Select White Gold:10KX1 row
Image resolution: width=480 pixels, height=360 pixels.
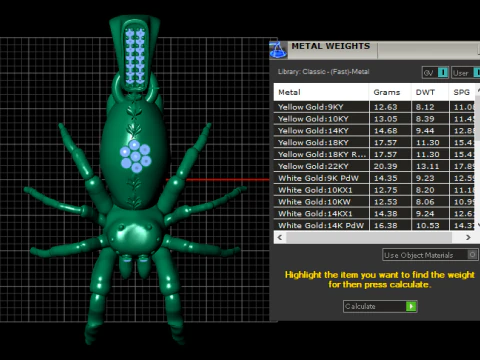coord(374,190)
